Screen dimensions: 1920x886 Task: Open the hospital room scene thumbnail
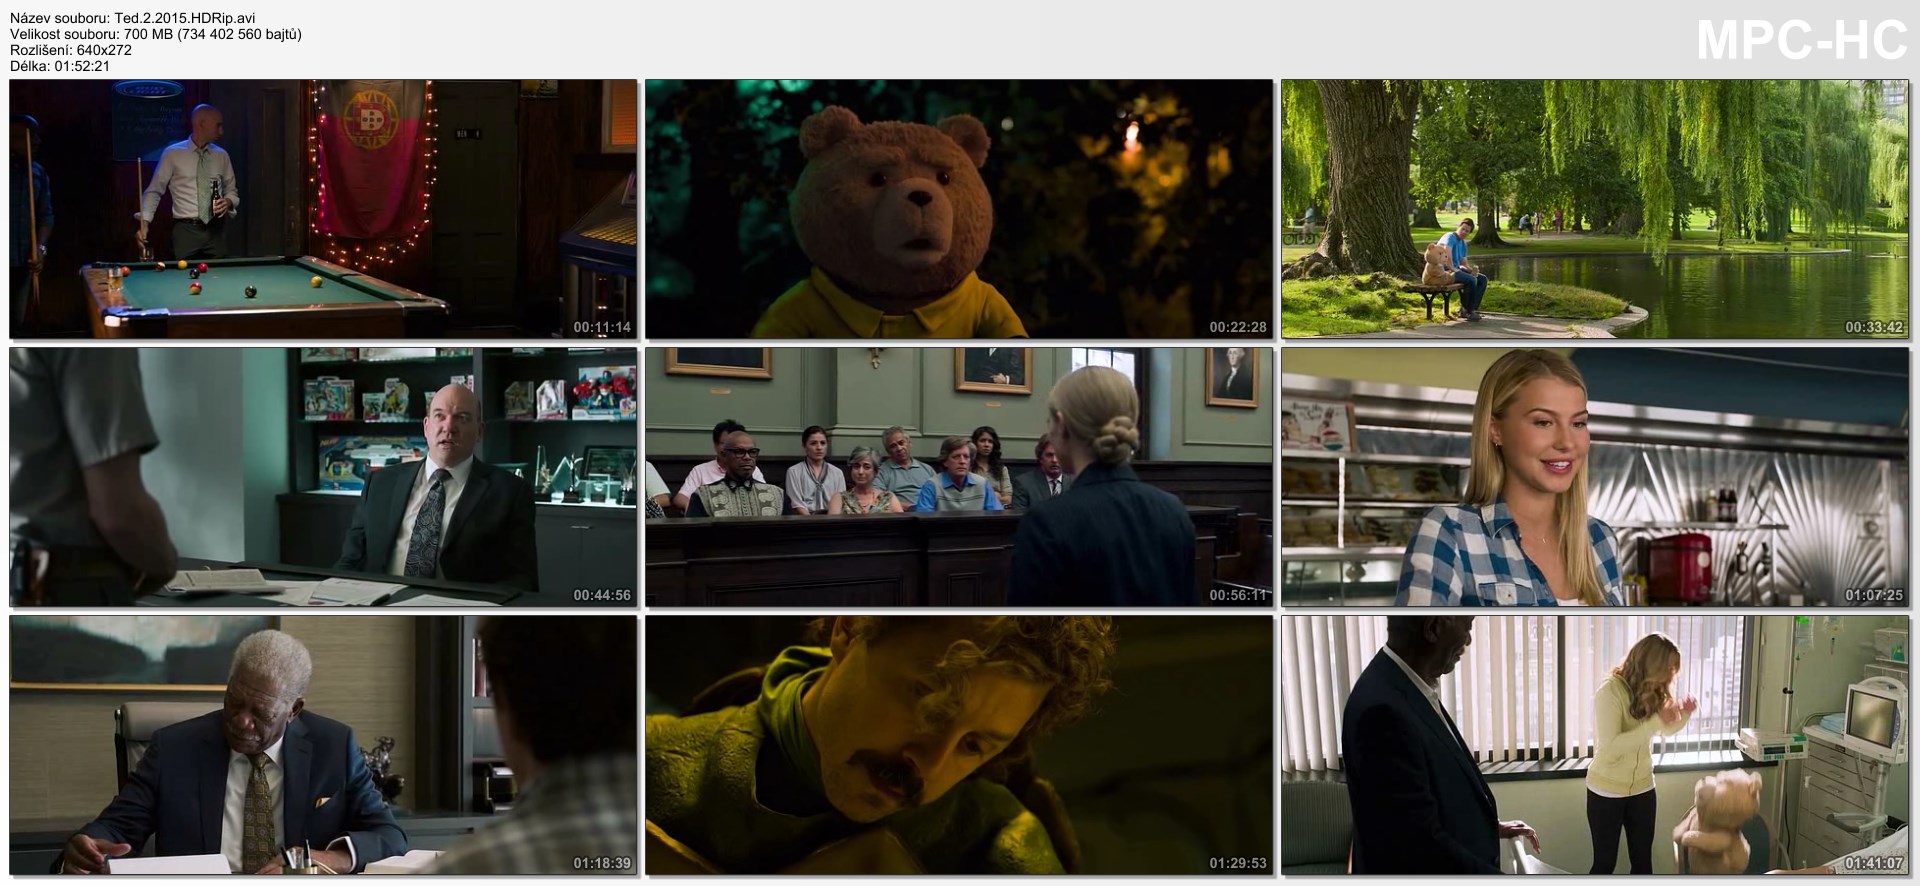(x=1595, y=745)
